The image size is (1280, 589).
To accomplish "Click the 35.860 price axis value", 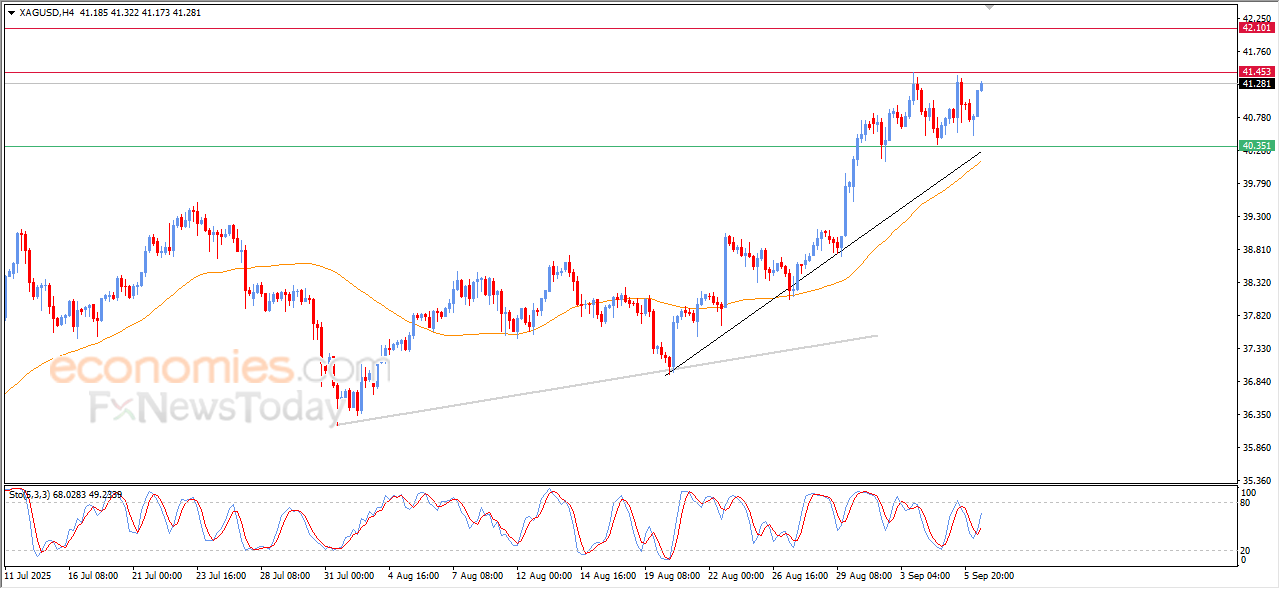I will tap(1256, 447).
